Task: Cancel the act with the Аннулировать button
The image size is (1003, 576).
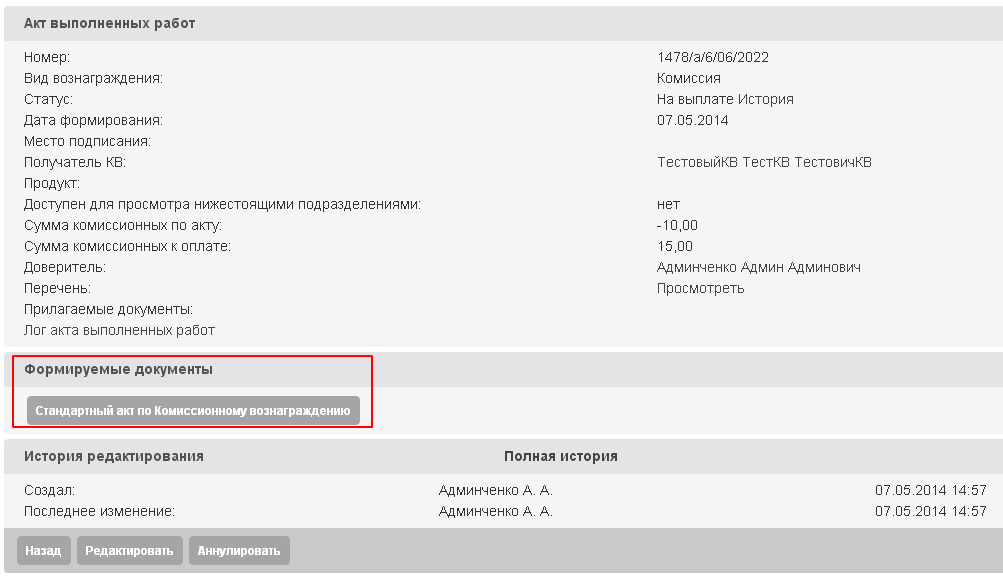Action: click(239, 551)
